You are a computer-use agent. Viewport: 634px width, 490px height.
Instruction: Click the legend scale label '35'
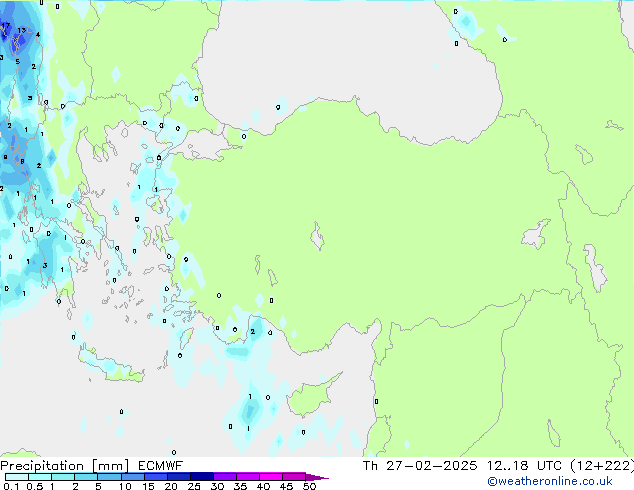pos(240,486)
